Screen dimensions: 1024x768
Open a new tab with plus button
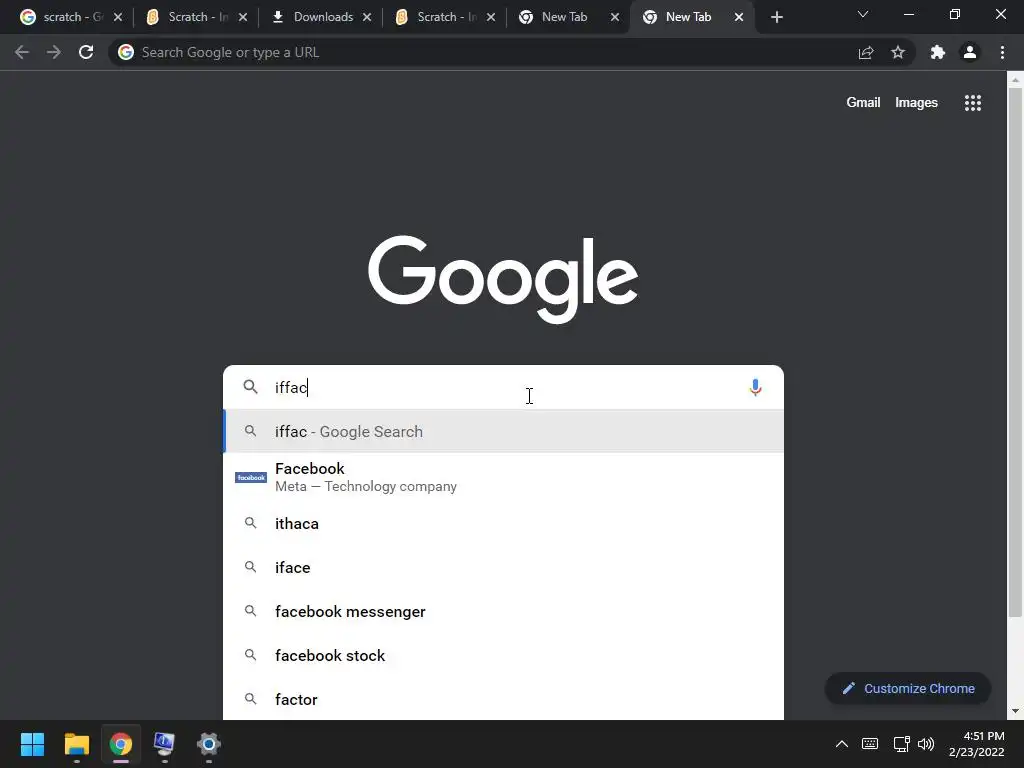tap(776, 17)
